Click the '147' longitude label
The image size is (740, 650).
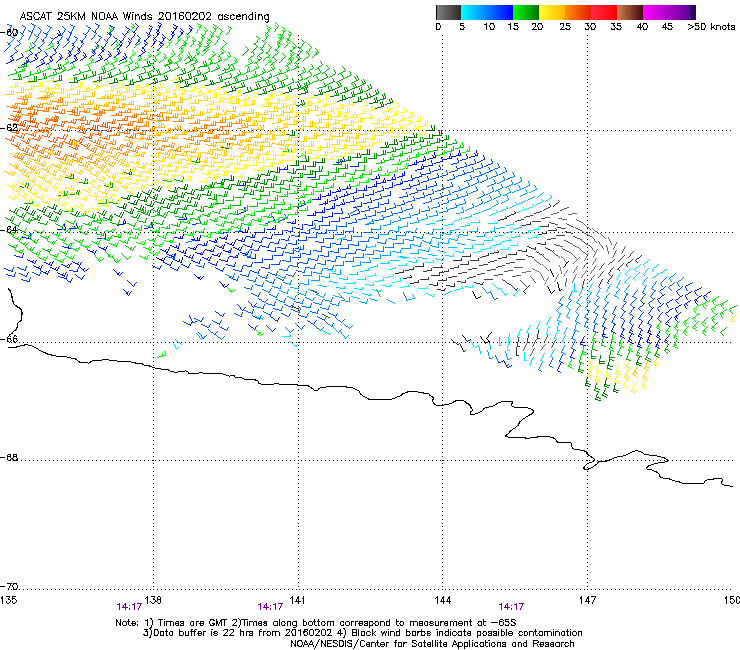(587, 600)
